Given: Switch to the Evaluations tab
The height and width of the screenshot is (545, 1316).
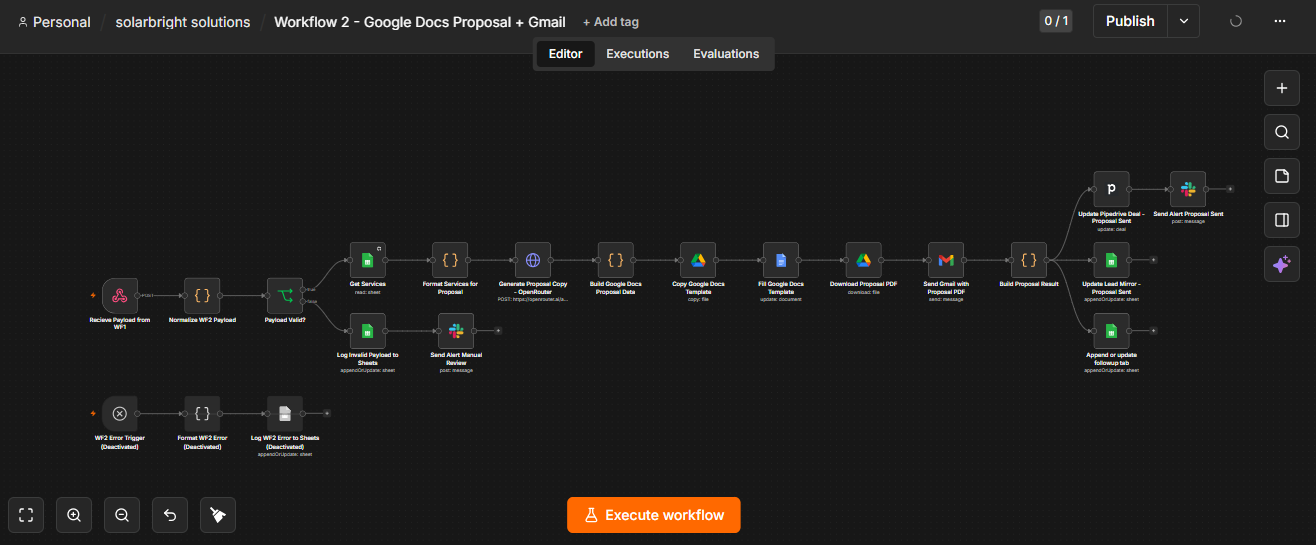Looking at the screenshot, I should (x=726, y=54).
